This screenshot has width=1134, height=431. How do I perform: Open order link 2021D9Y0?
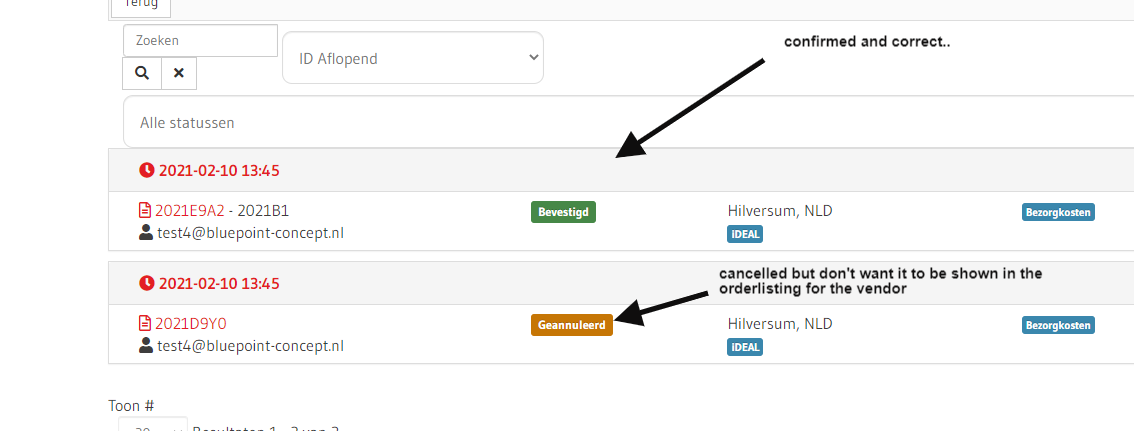[x=189, y=324]
